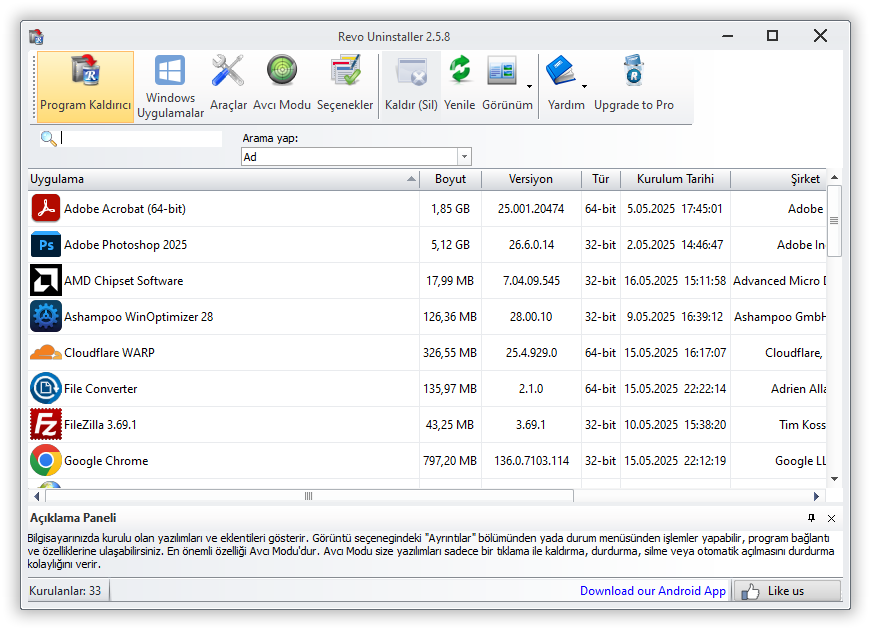Select the FileZilla 3.69.1 icon
Viewport: 871px width, 630px height.
(x=46, y=424)
